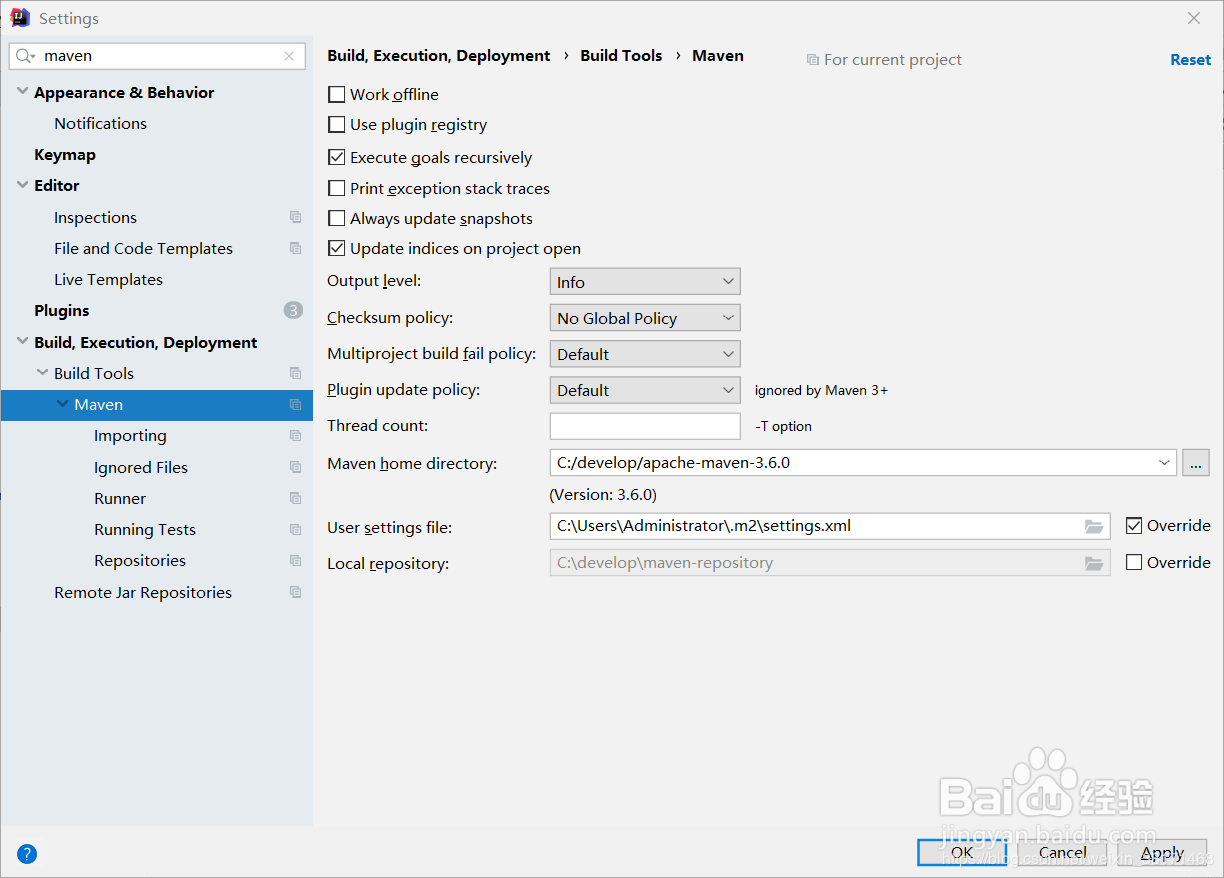Click the search magnifier icon in search box
The image size is (1224, 878).
pos(25,57)
